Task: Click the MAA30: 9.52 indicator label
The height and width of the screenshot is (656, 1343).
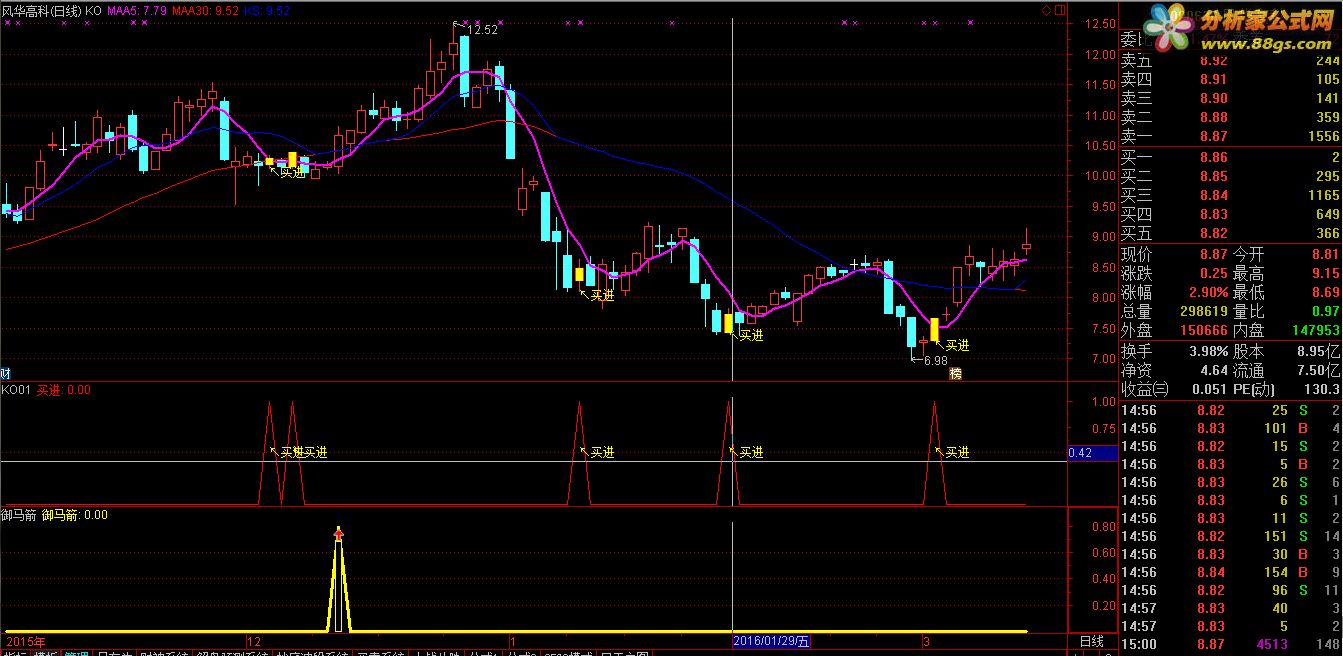Action: pos(205,10)
